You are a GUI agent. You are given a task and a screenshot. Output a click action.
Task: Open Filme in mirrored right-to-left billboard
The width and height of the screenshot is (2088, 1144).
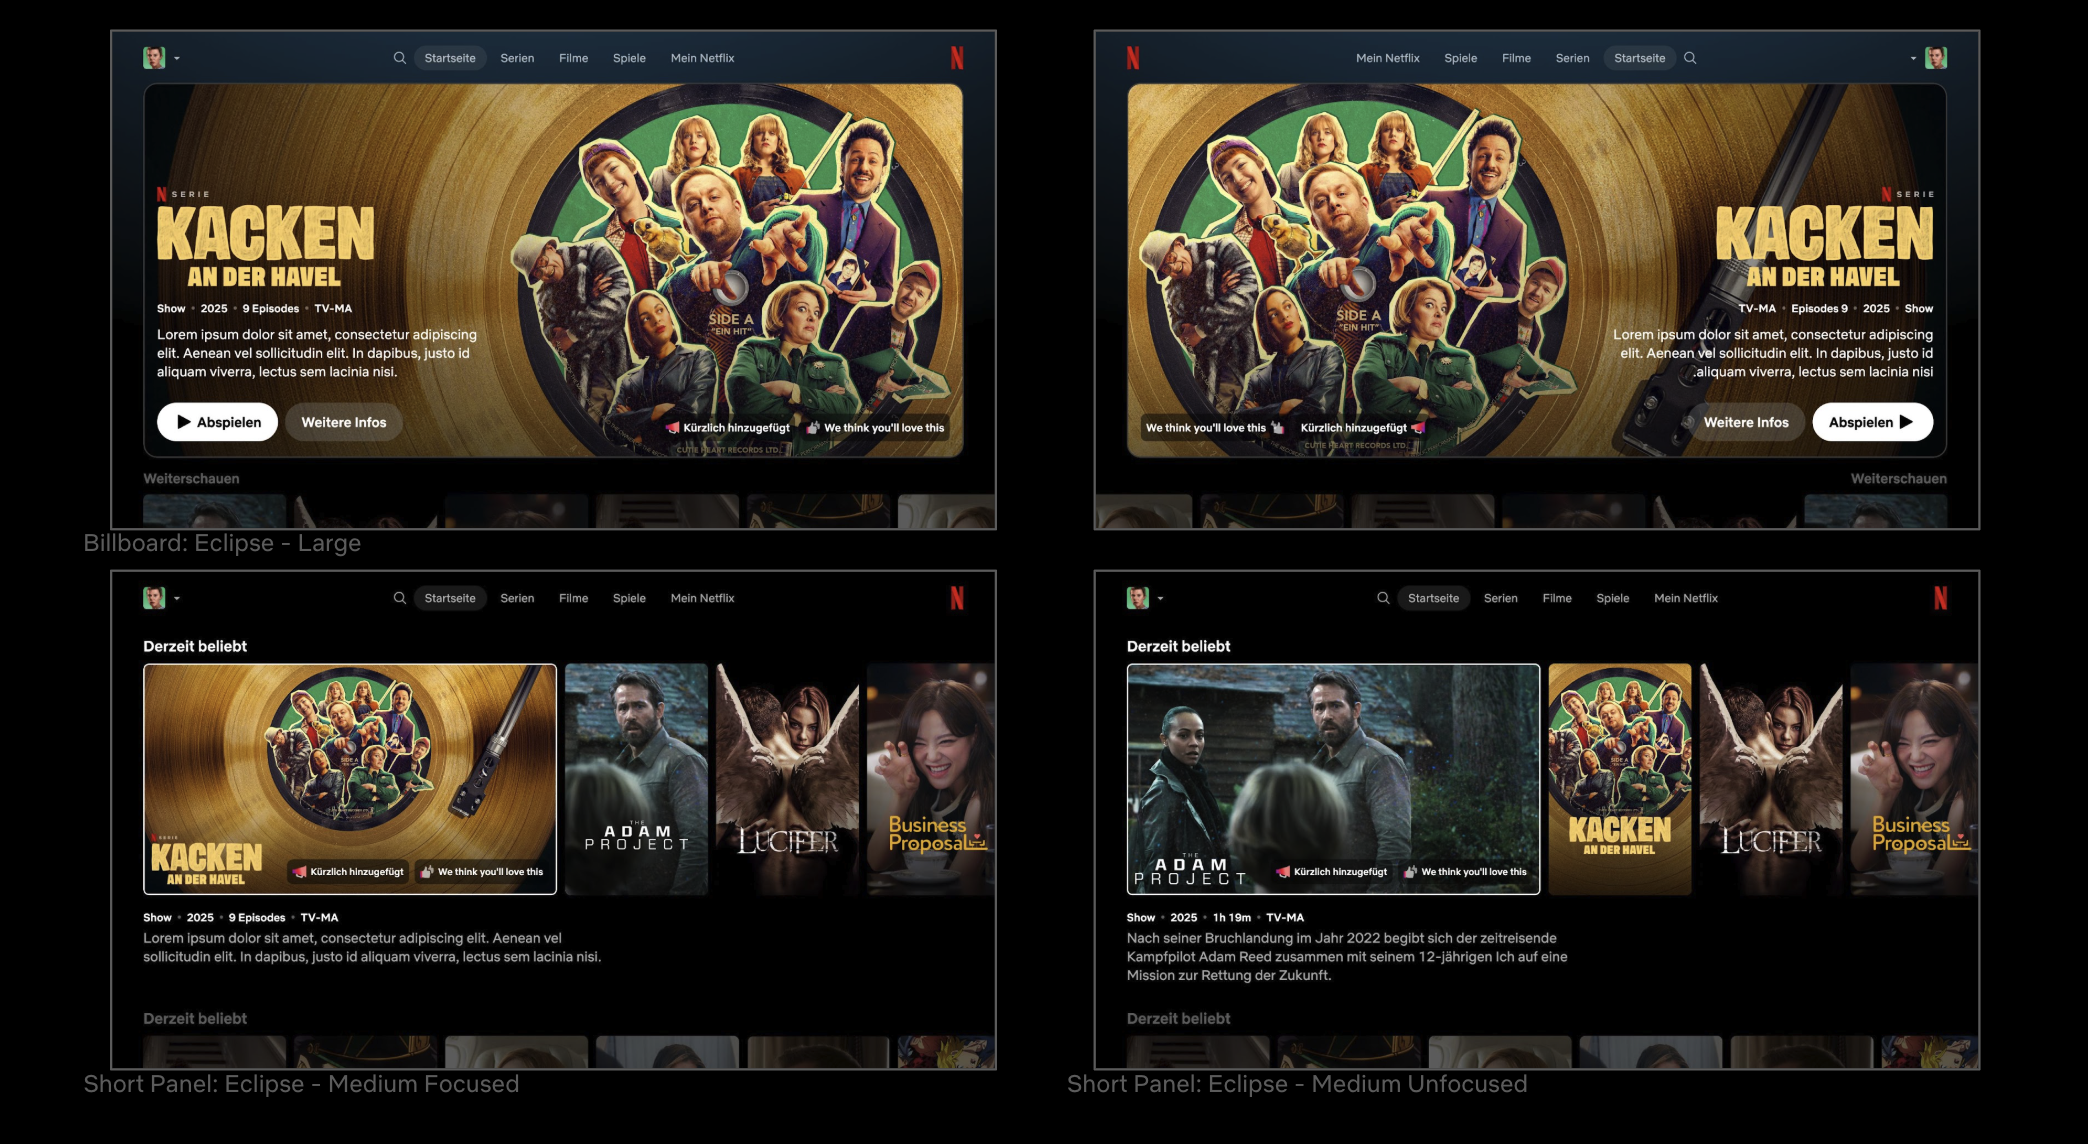1516,58
